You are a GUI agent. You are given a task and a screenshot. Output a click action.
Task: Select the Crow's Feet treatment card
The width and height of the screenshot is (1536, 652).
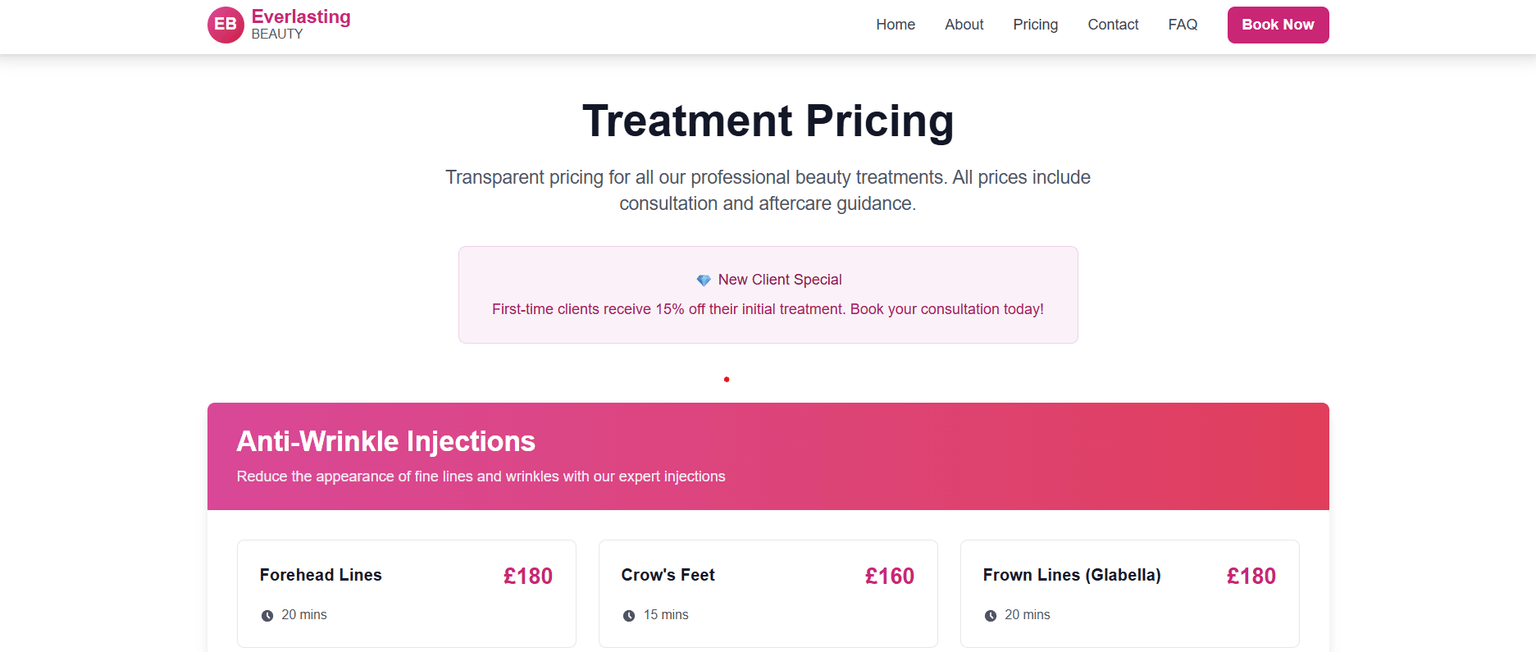click(768, 594)
